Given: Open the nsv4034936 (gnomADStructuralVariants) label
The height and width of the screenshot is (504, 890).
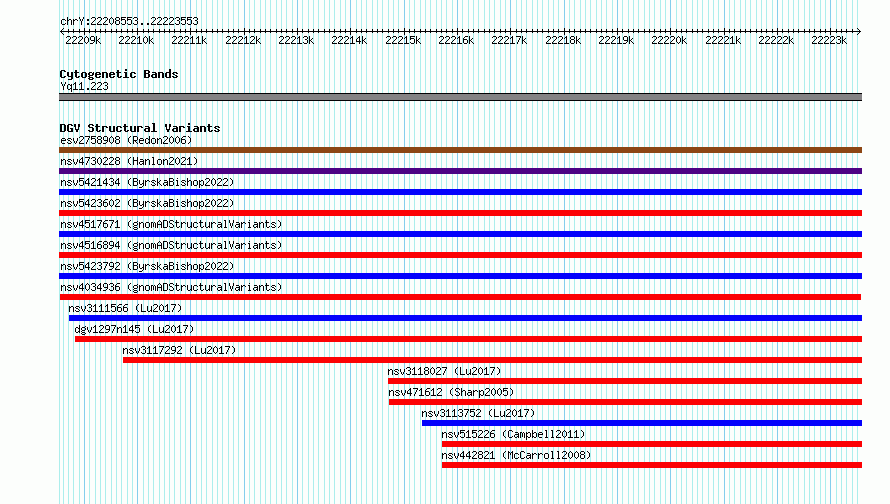Looking at the screenshot, I should [x=171, y=287].
